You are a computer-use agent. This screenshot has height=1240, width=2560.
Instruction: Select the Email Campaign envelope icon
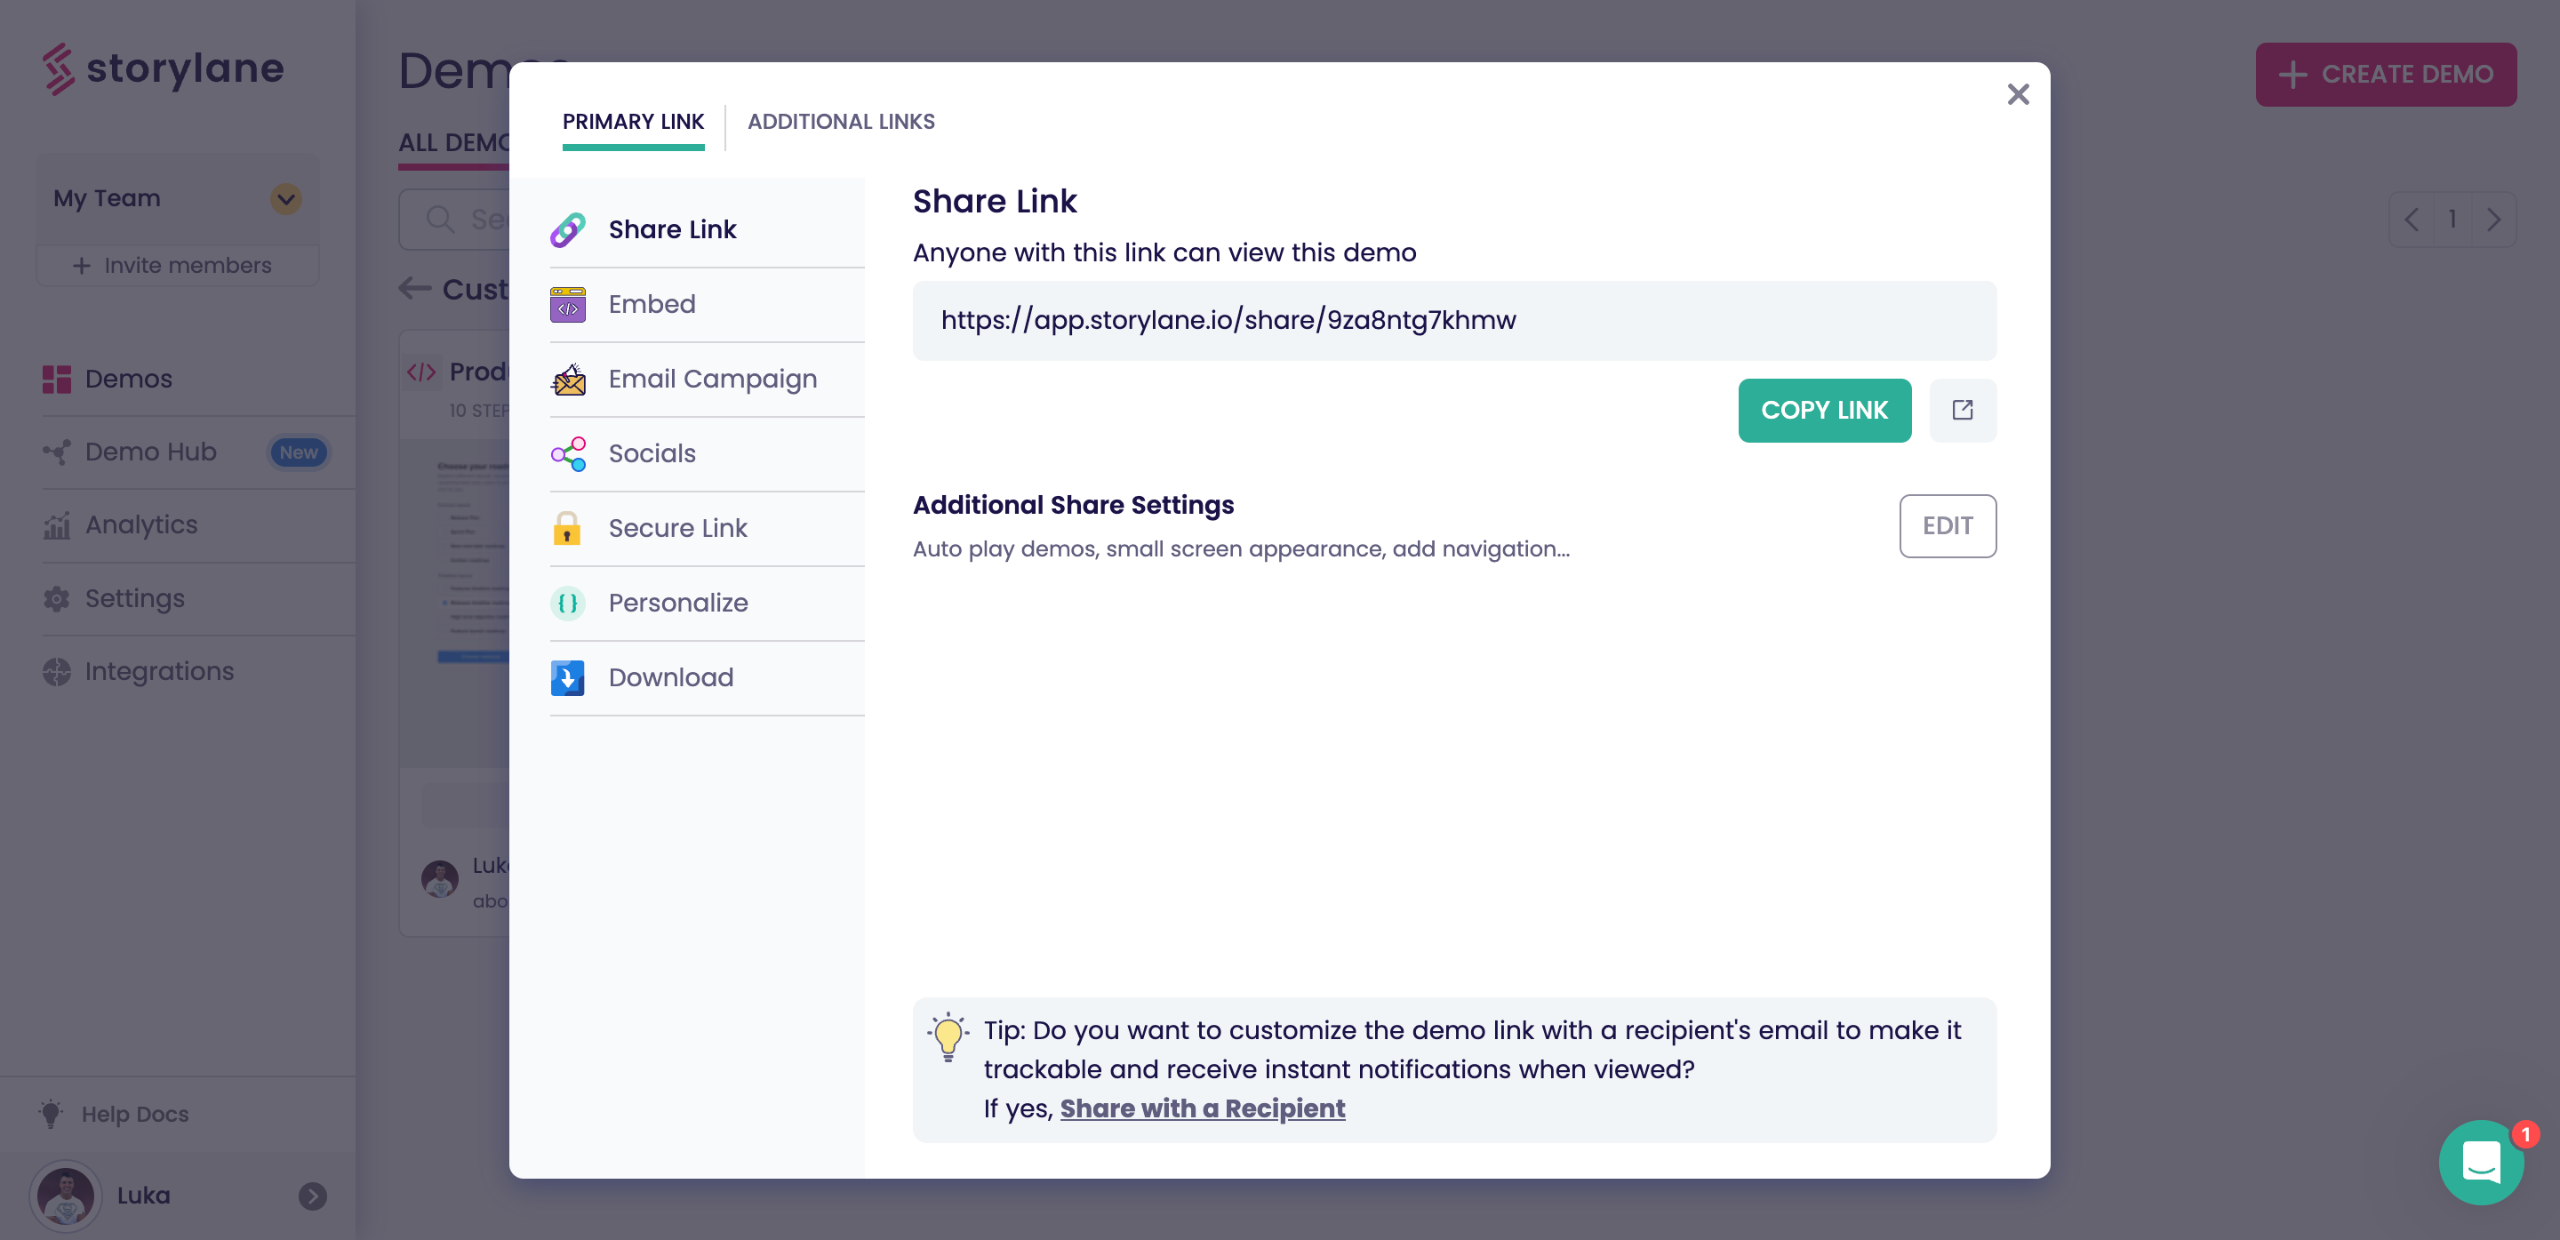[568, 379]
